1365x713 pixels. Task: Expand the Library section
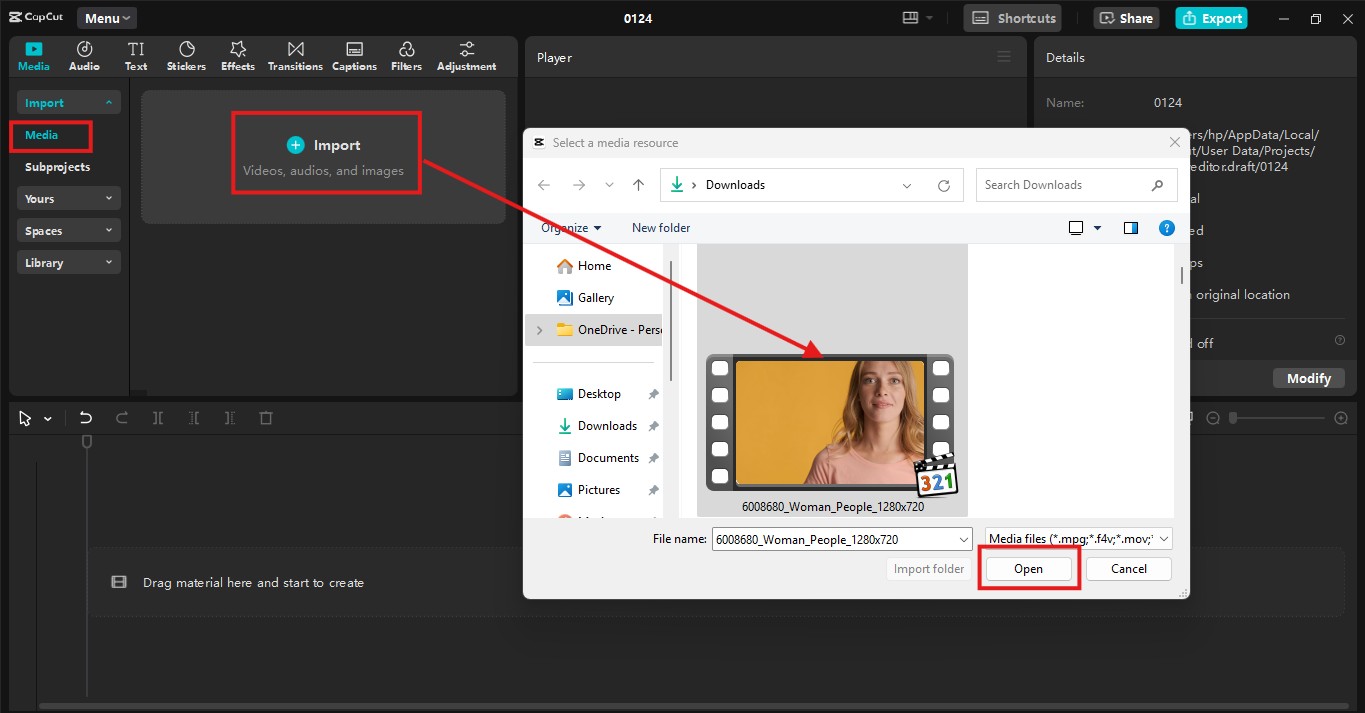coord(68,262)
